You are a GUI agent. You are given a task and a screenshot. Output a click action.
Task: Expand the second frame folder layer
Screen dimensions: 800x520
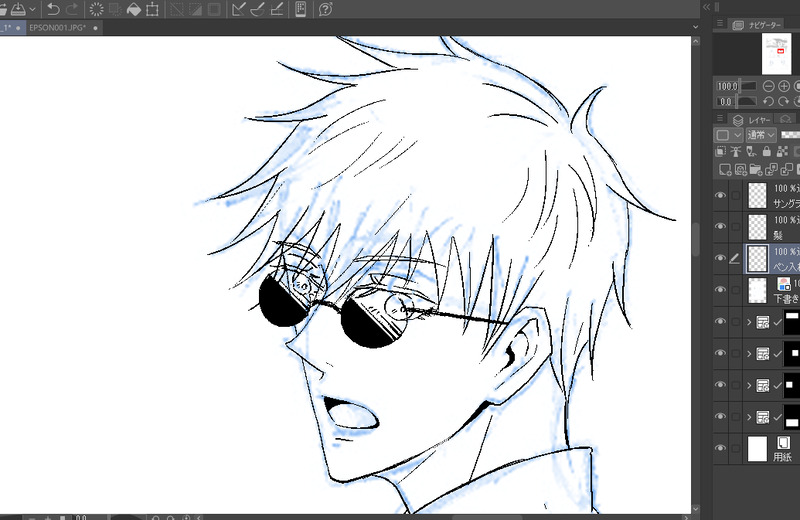click(749, 354)
